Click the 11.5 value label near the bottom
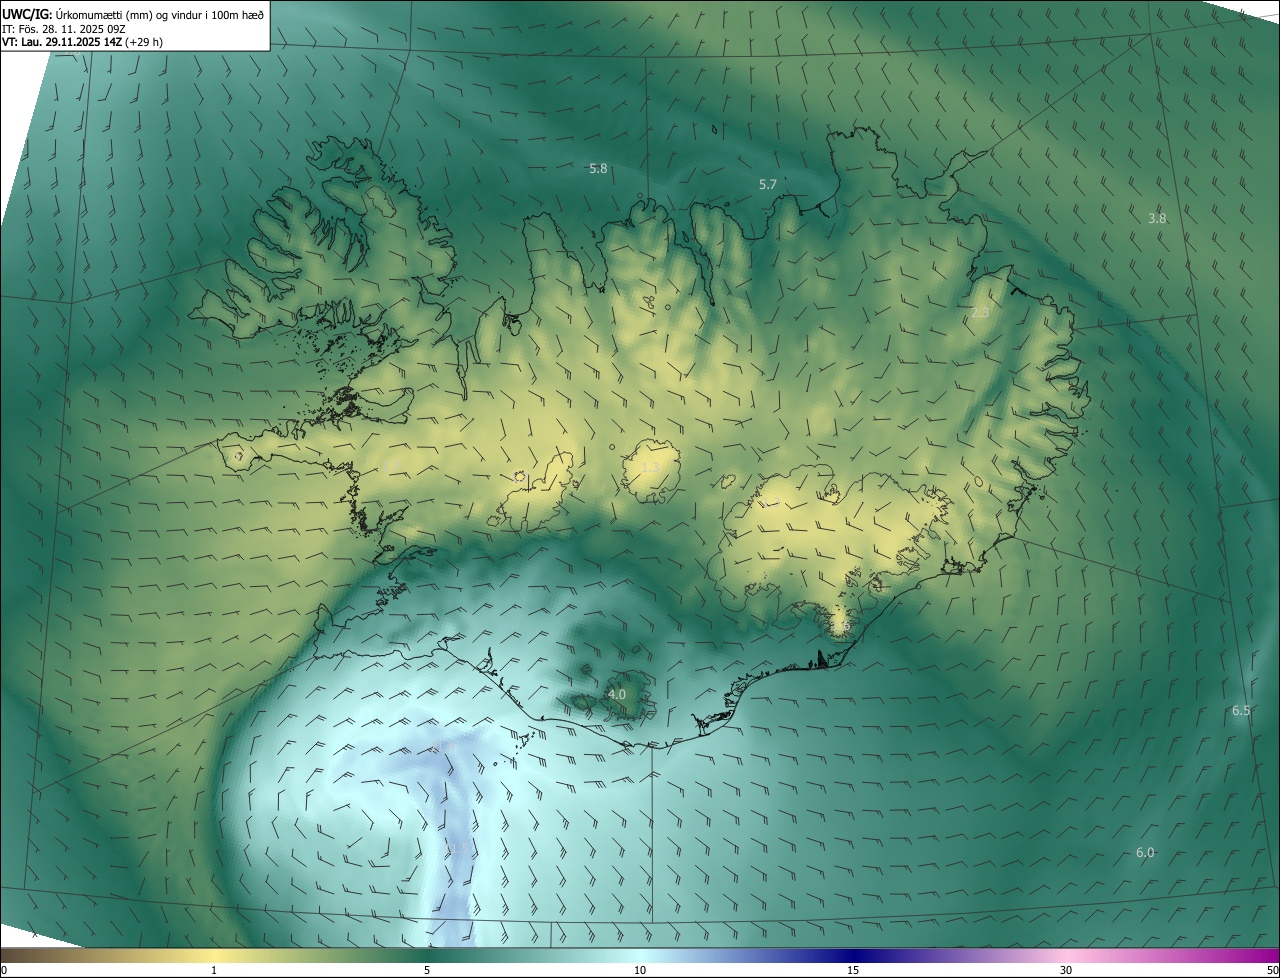The image size is (1280, 978). tap(456, 849)
